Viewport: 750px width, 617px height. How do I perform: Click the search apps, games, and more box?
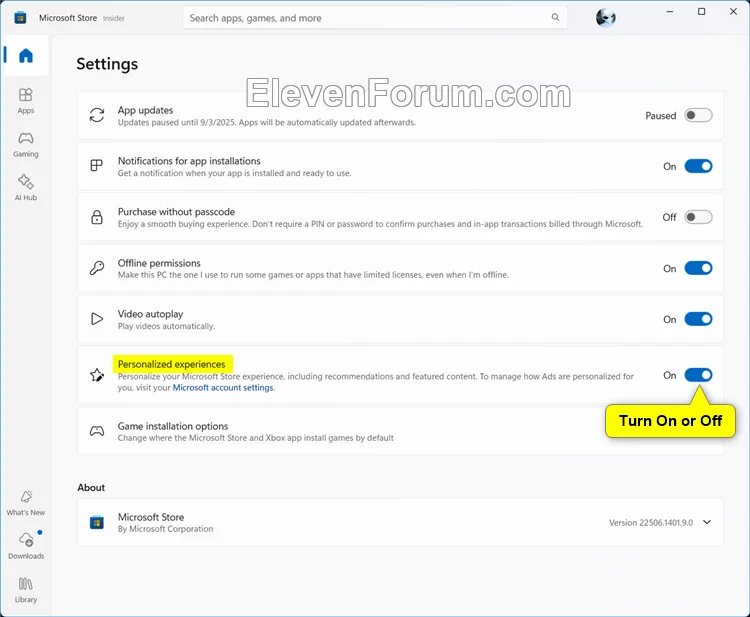pos(375,18)
